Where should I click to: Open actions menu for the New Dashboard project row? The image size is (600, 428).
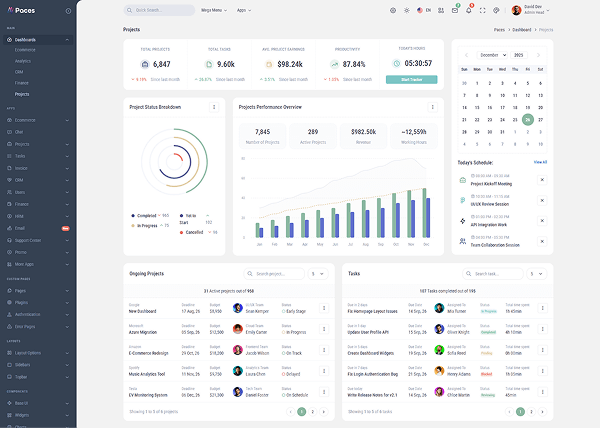(323, 310)
